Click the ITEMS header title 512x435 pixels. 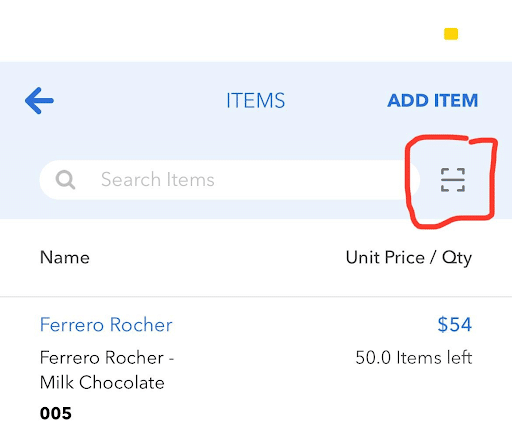pyautogui.click(x=256, y=101)
